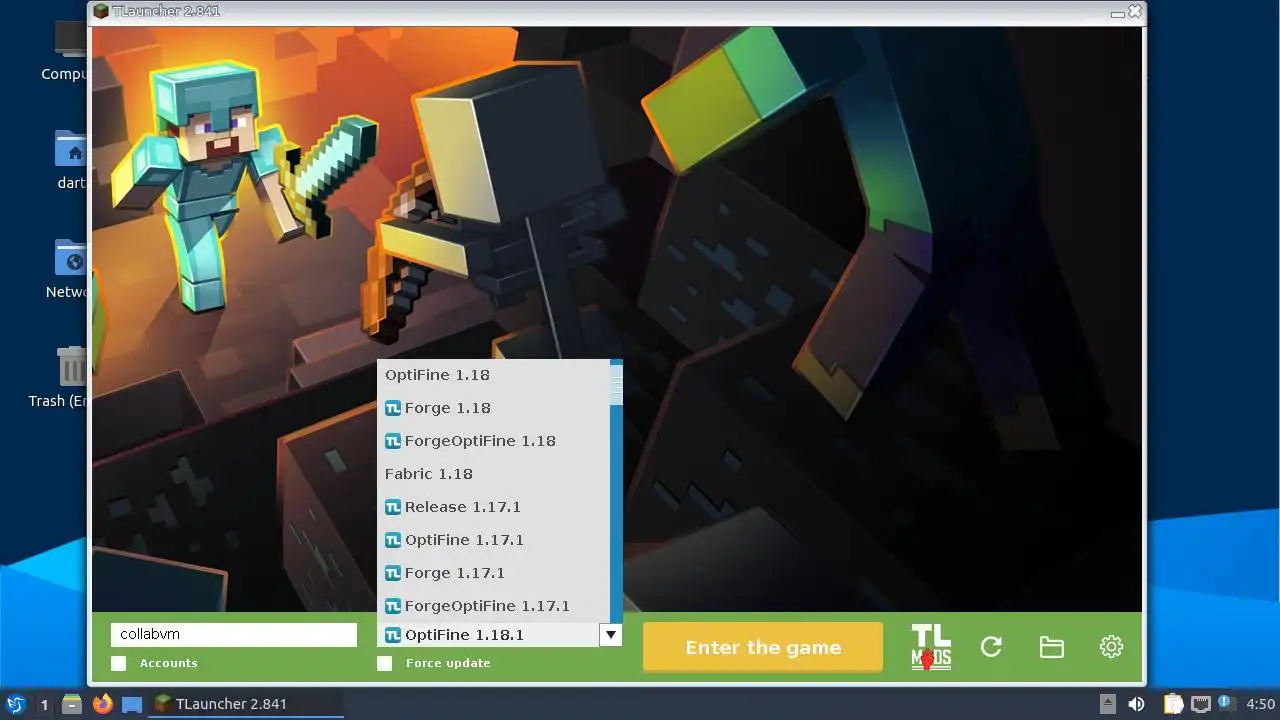Minimize the TLauncher window
The width and height of the screenshot is (1280, 720).
pyautogui.click(x=1117, y=13)
